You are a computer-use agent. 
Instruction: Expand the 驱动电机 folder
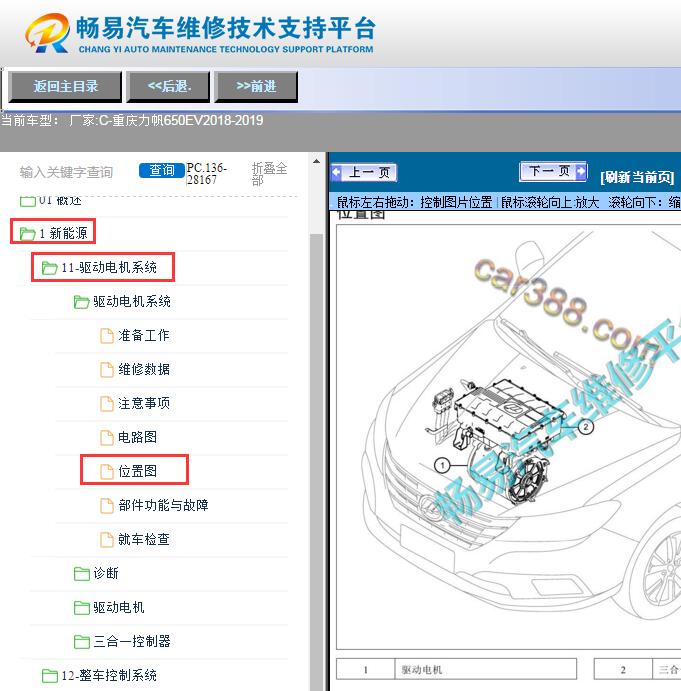click(119, 607)
